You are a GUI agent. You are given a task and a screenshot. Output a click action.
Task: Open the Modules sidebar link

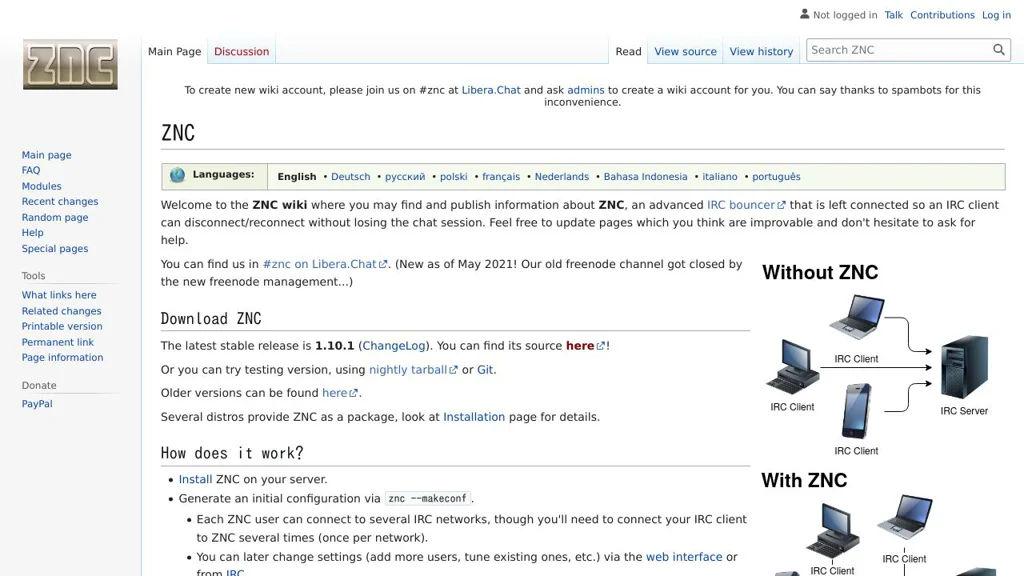pos(41,186)
